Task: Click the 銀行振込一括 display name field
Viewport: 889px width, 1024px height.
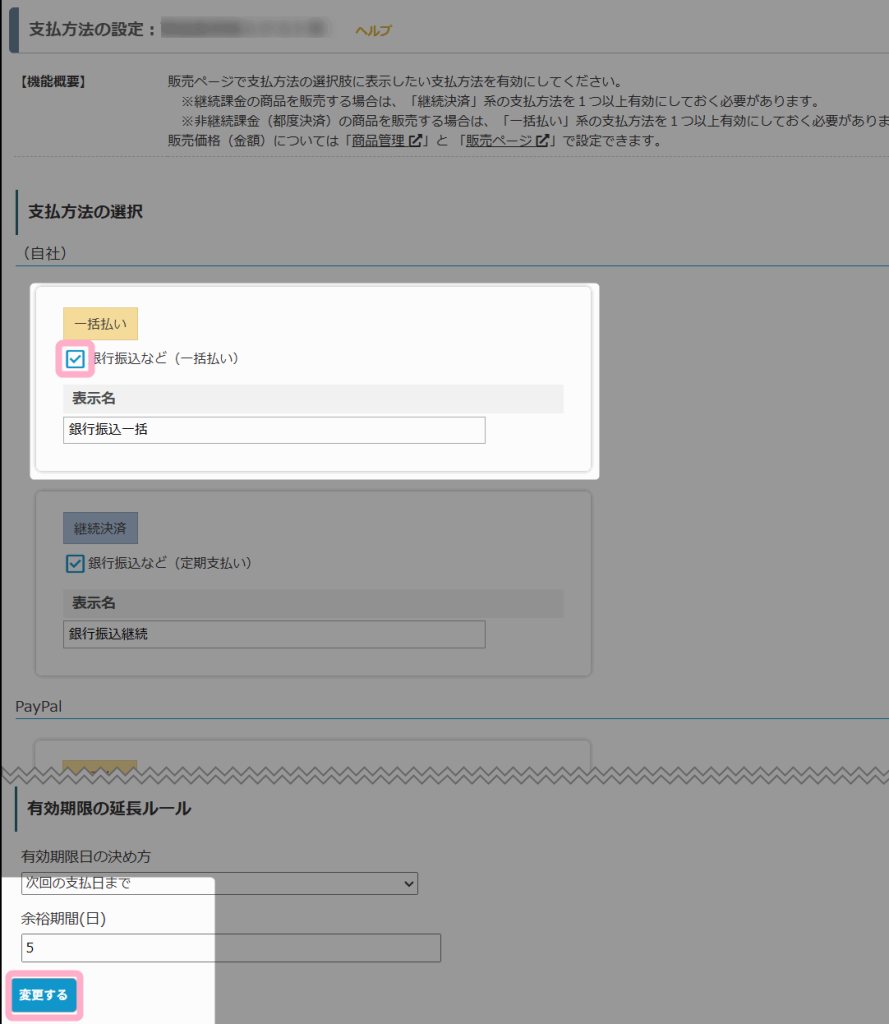Action: pos(273,430)
